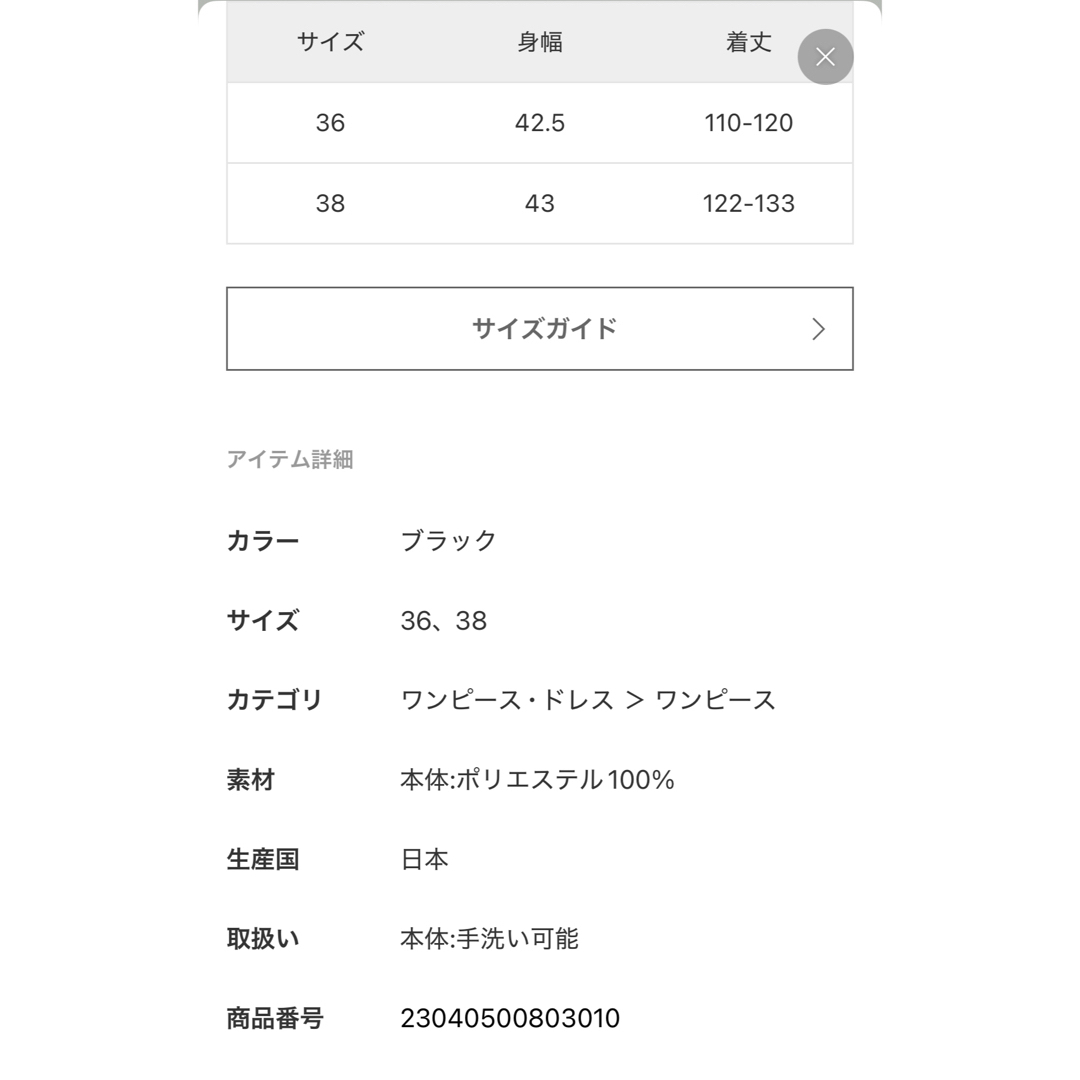Click the 生産国 value 日本
This screenshot has width=1080, height=1080.
(x=424, y=860)
